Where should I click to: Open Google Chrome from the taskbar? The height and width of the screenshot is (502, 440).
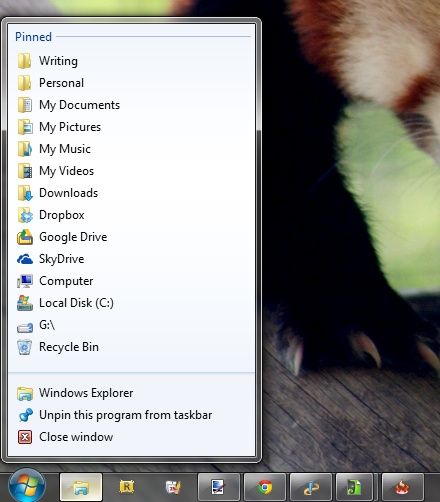click(x=265, y=487)
